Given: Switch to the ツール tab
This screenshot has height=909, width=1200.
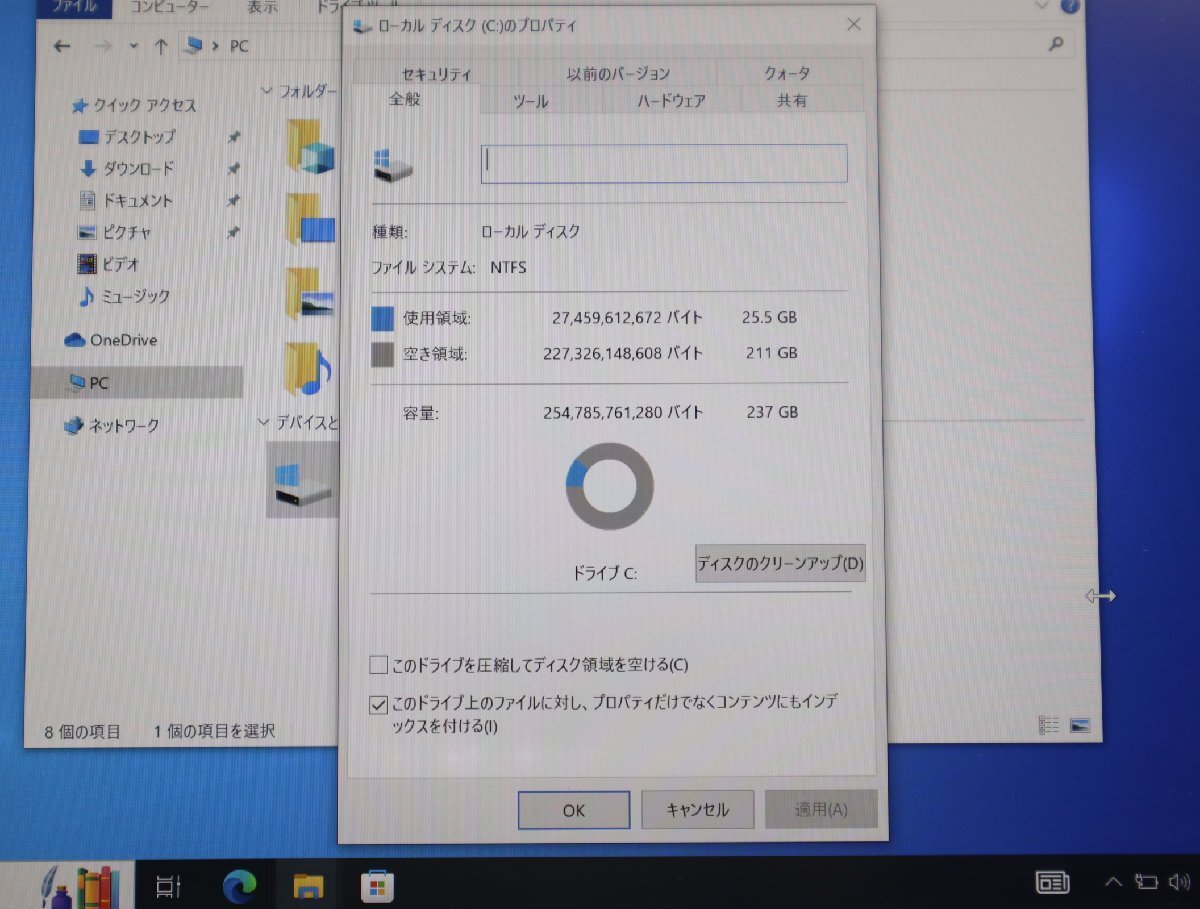Looking at the screenshot, I should pos(529,100).
